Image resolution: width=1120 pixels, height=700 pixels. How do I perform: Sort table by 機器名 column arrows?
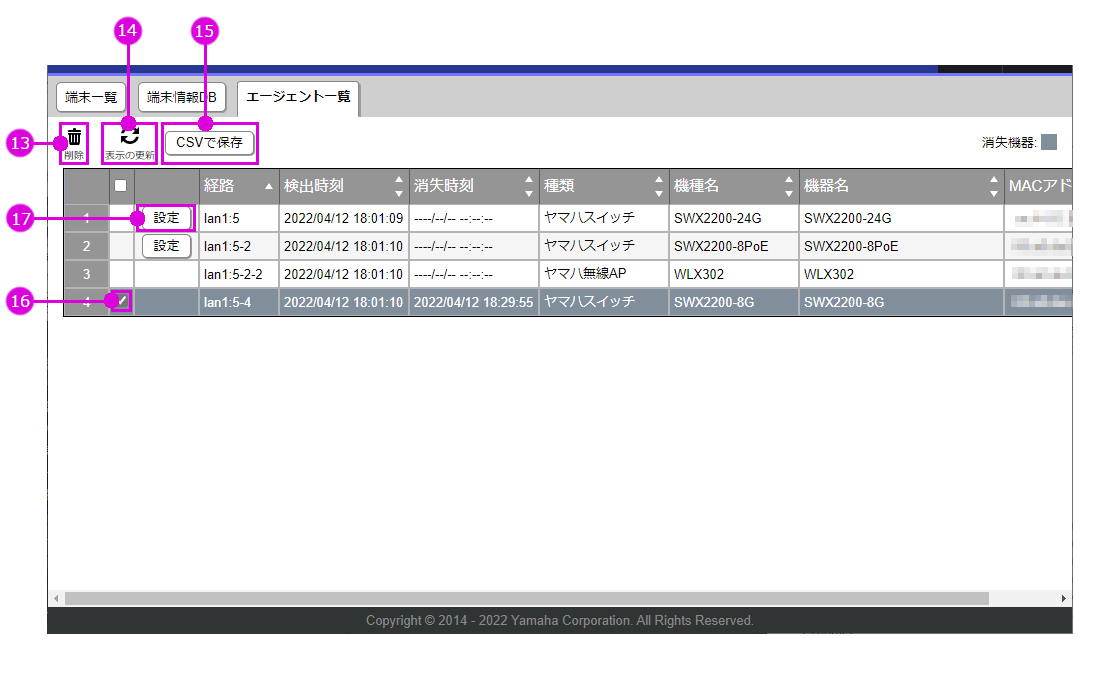coord(993,187)
